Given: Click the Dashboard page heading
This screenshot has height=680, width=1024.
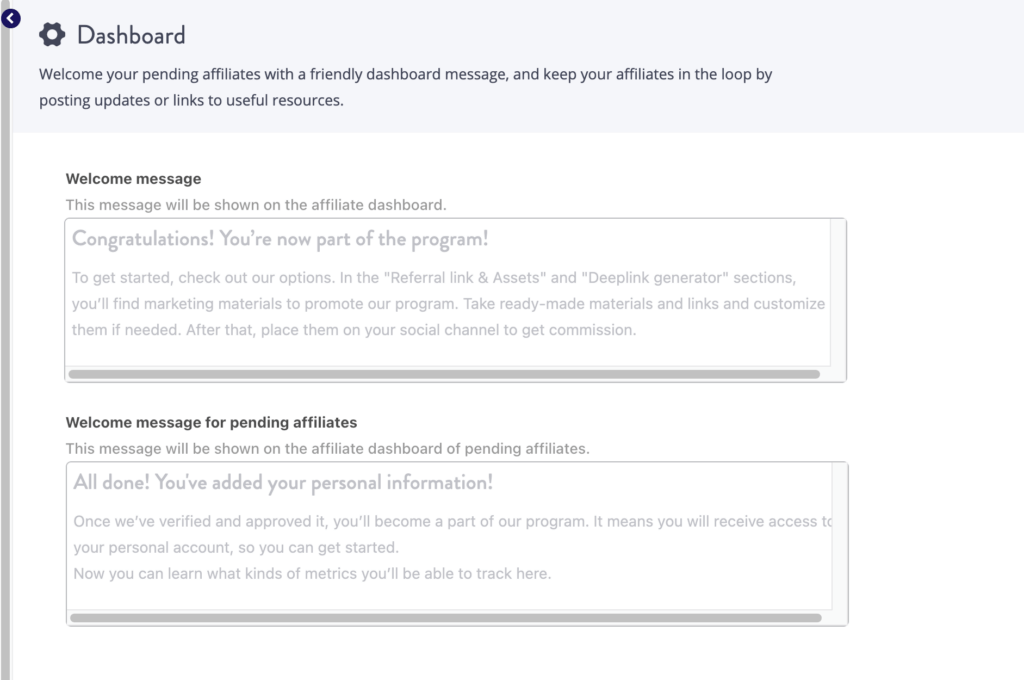Looking at the screenshot, I should tap(131, 35).
